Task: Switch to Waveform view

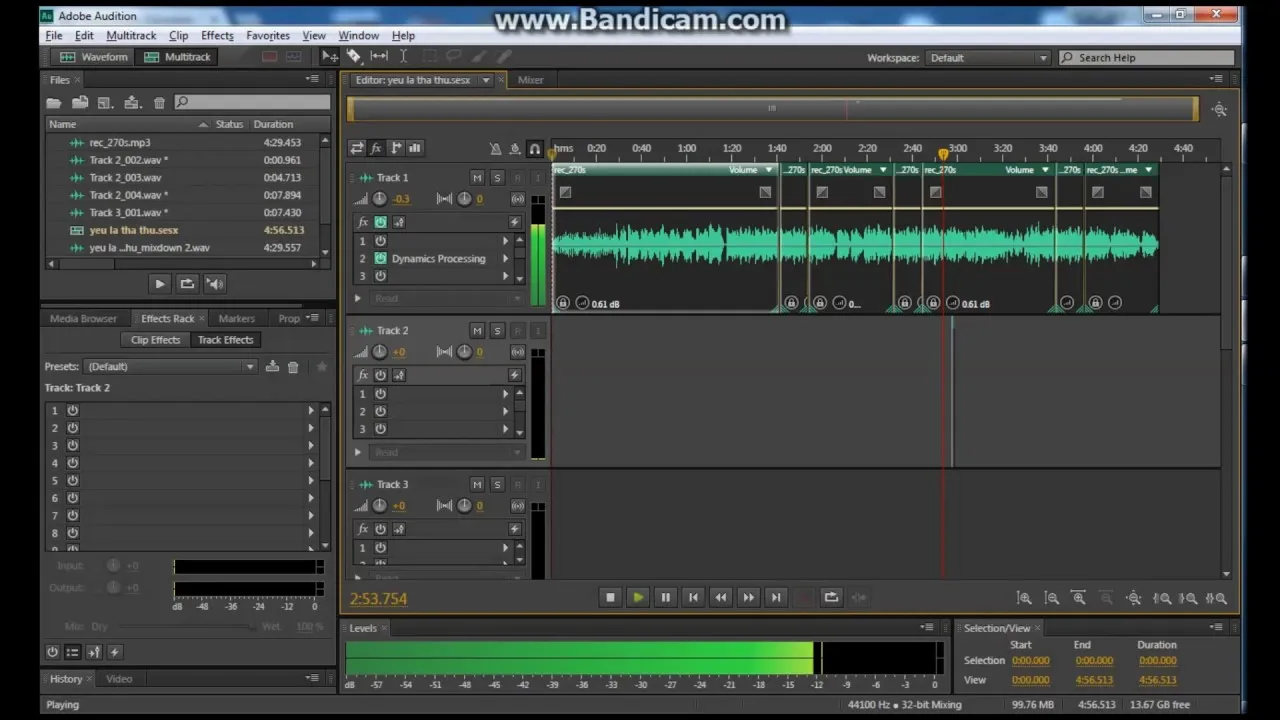Action: (94, 57)
